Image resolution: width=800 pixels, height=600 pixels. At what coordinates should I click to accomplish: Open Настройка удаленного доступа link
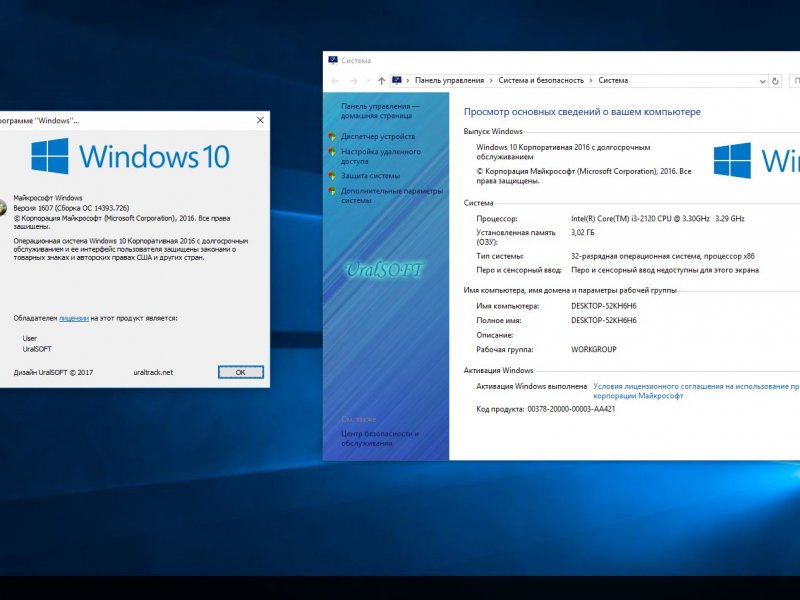381,156
